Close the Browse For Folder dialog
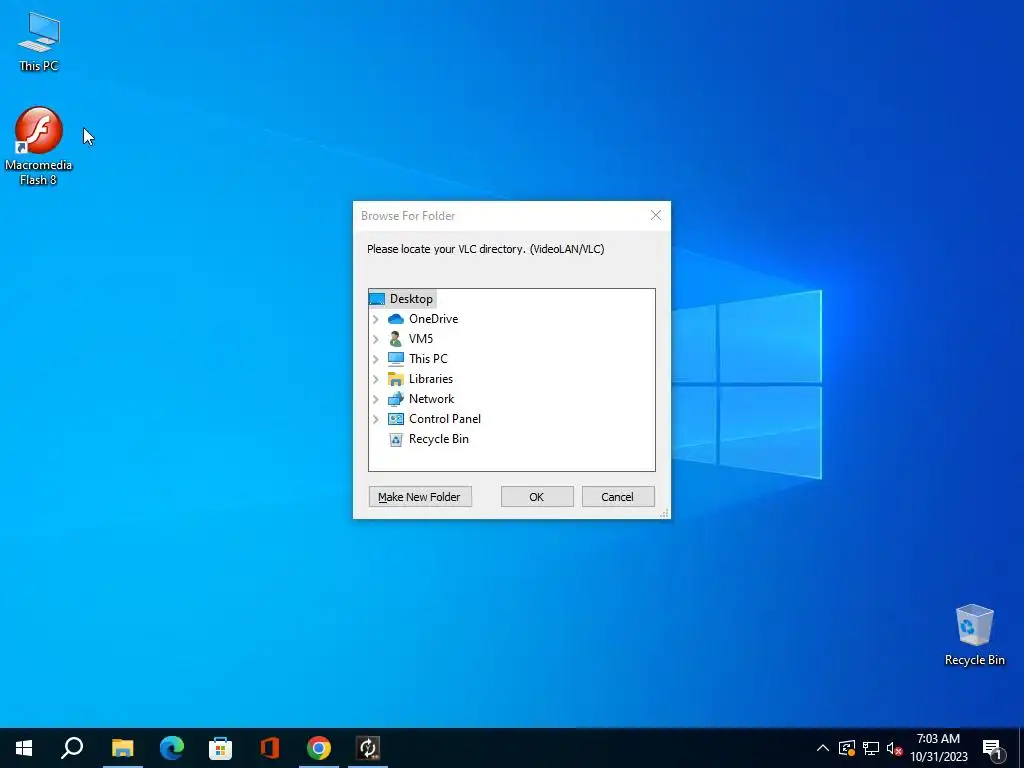This screenshot has width=1024, height=768. click(x=656, y=216)
